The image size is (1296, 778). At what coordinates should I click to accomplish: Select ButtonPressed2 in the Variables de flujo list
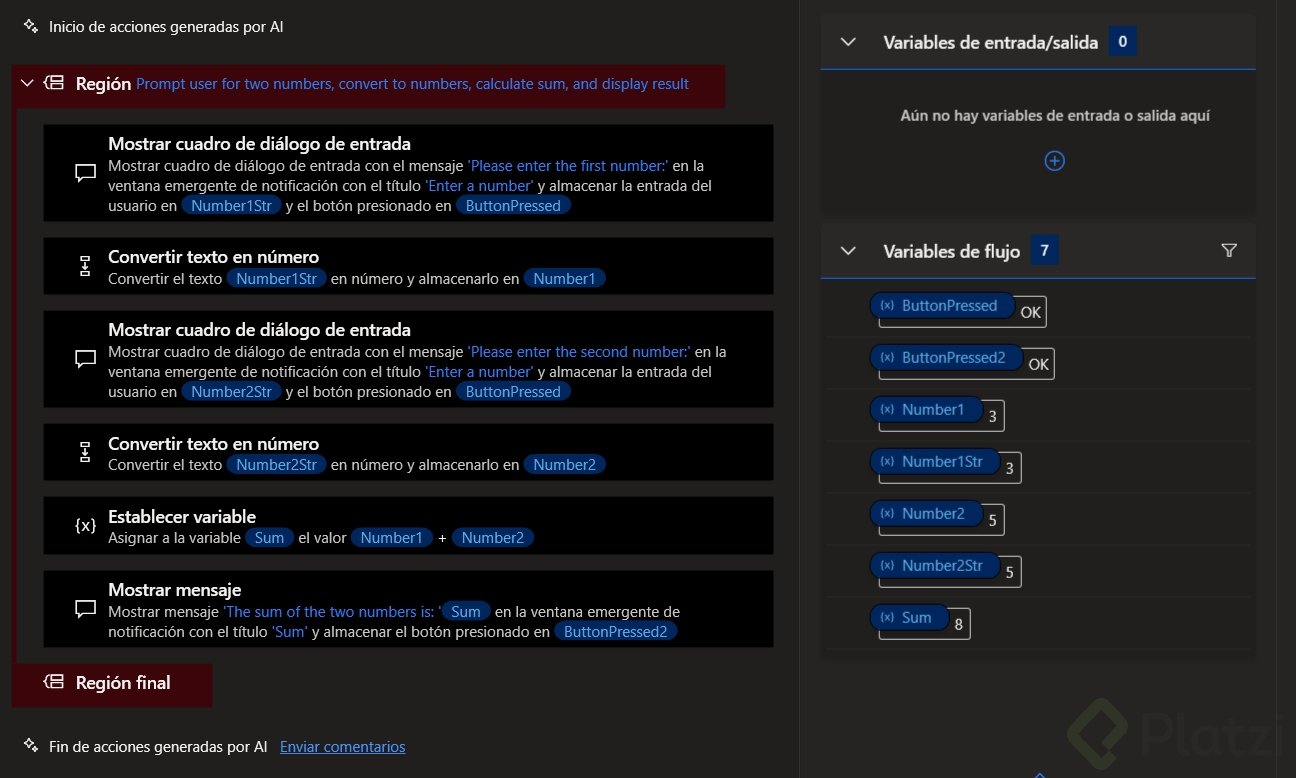pos(946,358)
